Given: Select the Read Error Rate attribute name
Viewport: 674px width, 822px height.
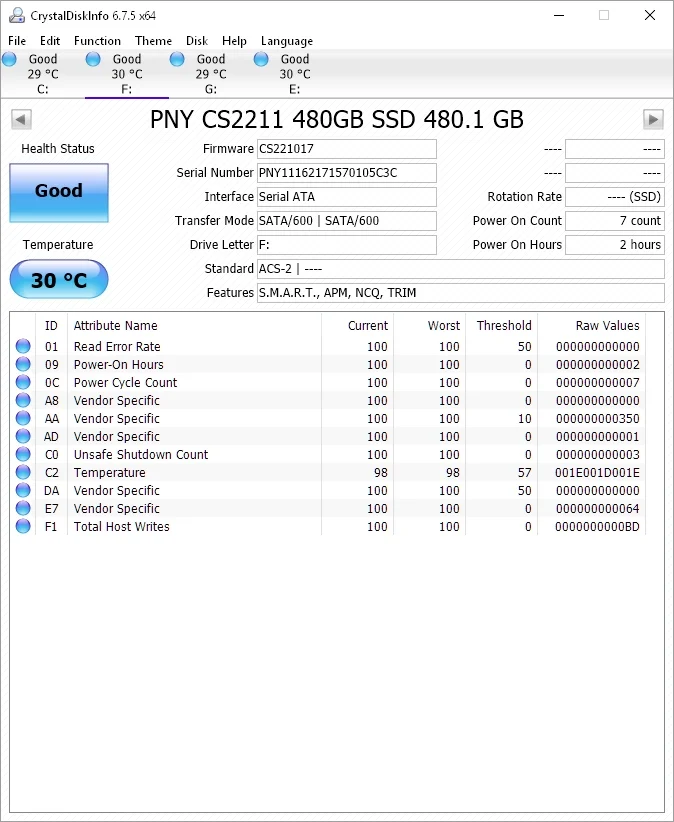Looking at the screenshot, I should (x=117, y=347).
